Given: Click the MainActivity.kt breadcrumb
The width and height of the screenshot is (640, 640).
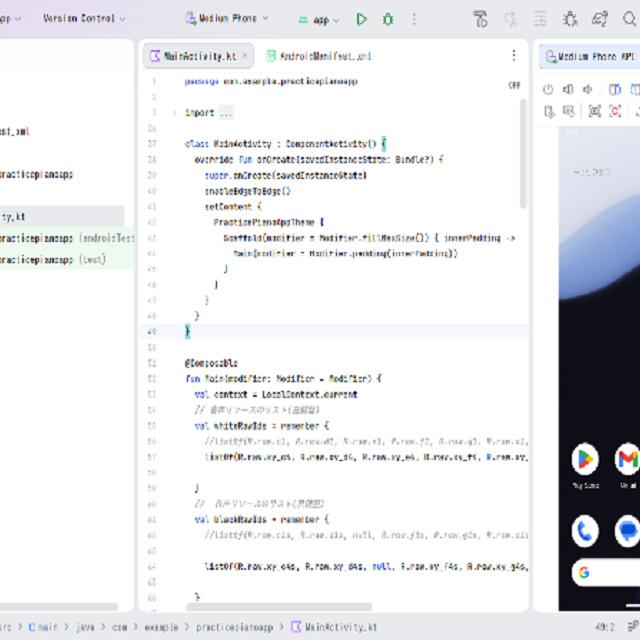Looking at the screenshot, I should click(334, 627).
